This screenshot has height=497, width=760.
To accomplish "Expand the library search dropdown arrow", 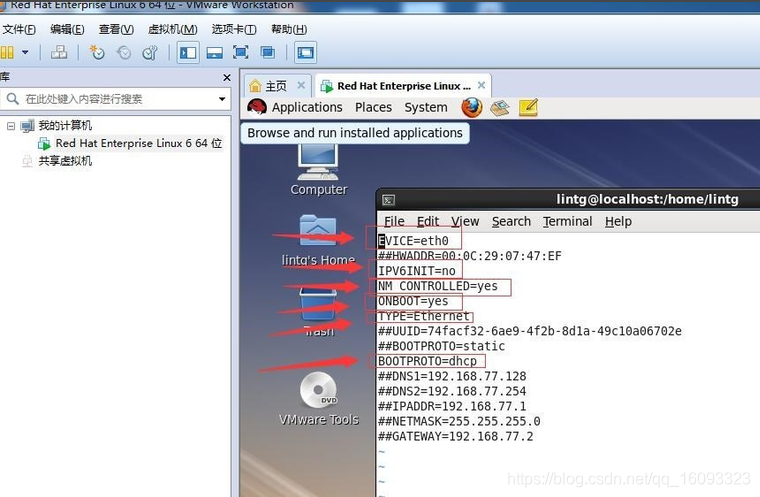I will (x=222, y=99).
